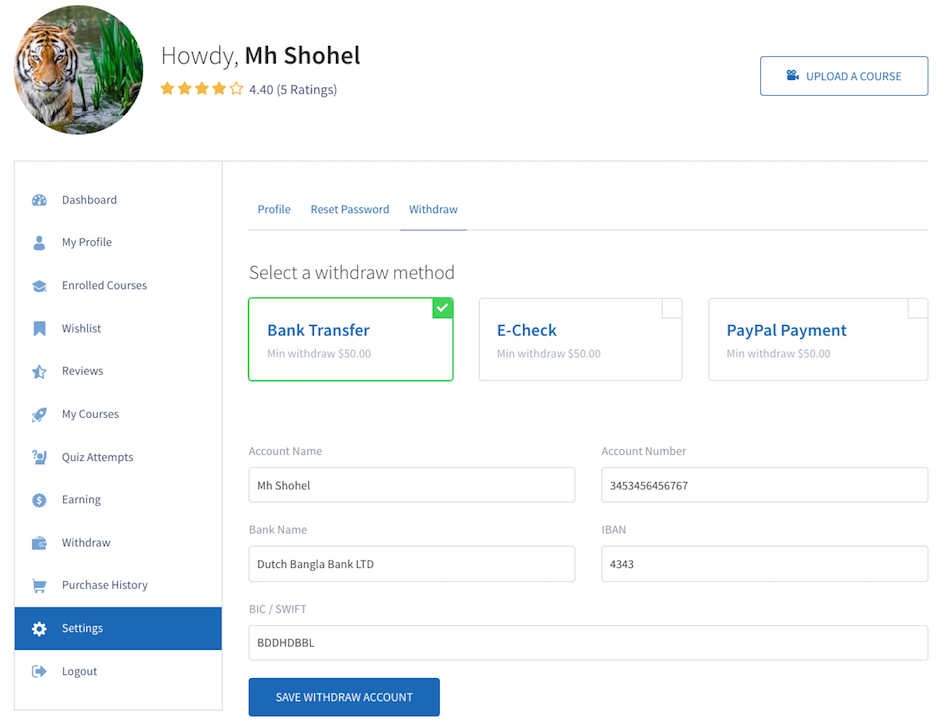Click the Purchase History cart icon
The height and width of the screenshot is (727, 950).
tap(39, 585)
